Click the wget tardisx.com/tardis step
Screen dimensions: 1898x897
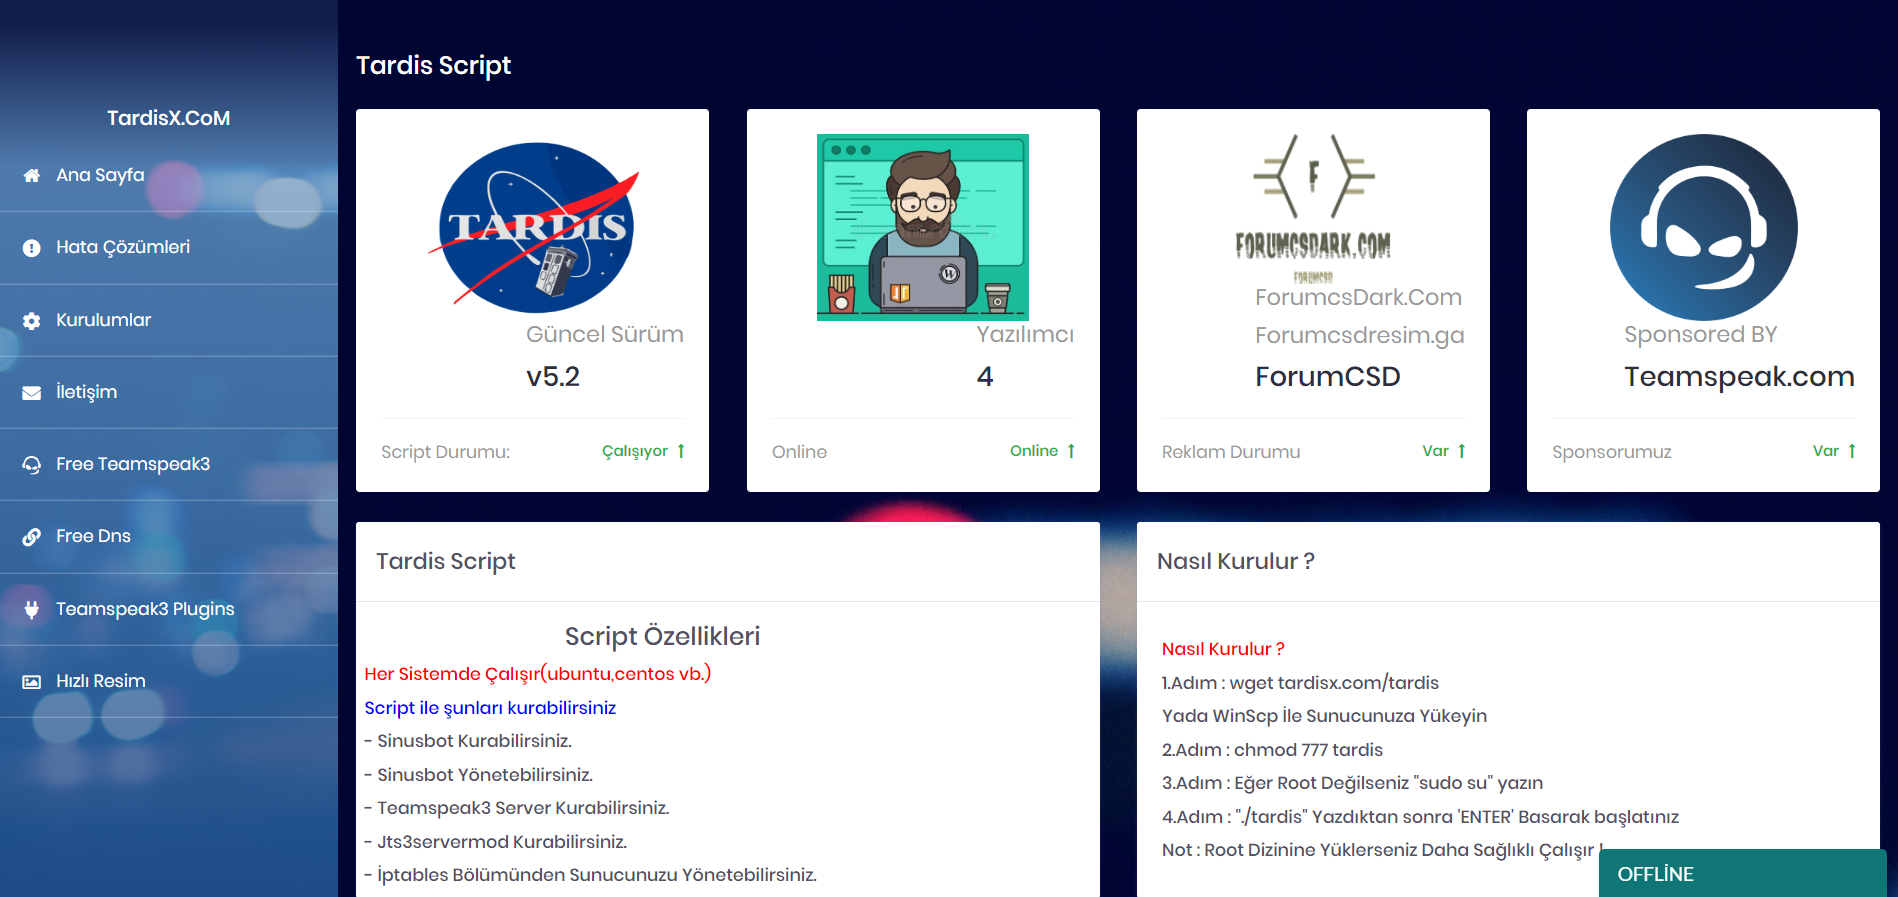point(1300,683)
